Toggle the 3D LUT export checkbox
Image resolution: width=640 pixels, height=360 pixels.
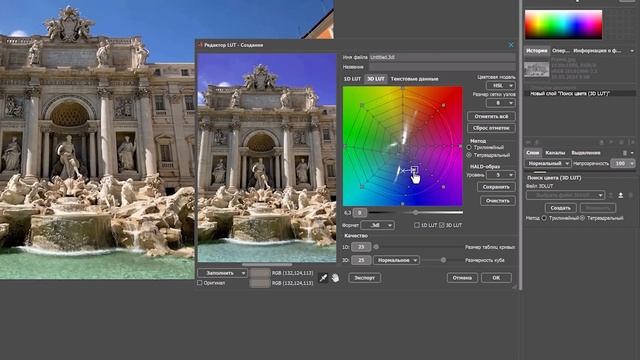click(442, 225)
